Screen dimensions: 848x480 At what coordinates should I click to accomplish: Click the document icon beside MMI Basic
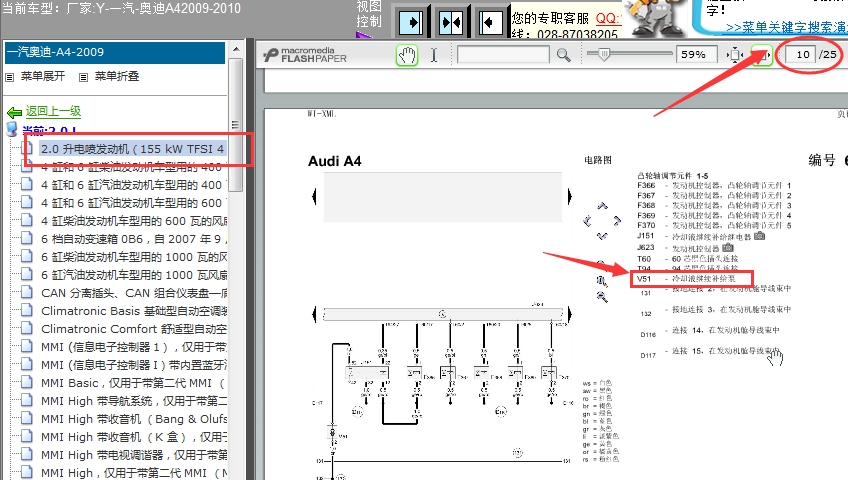[x=26, y=382]
